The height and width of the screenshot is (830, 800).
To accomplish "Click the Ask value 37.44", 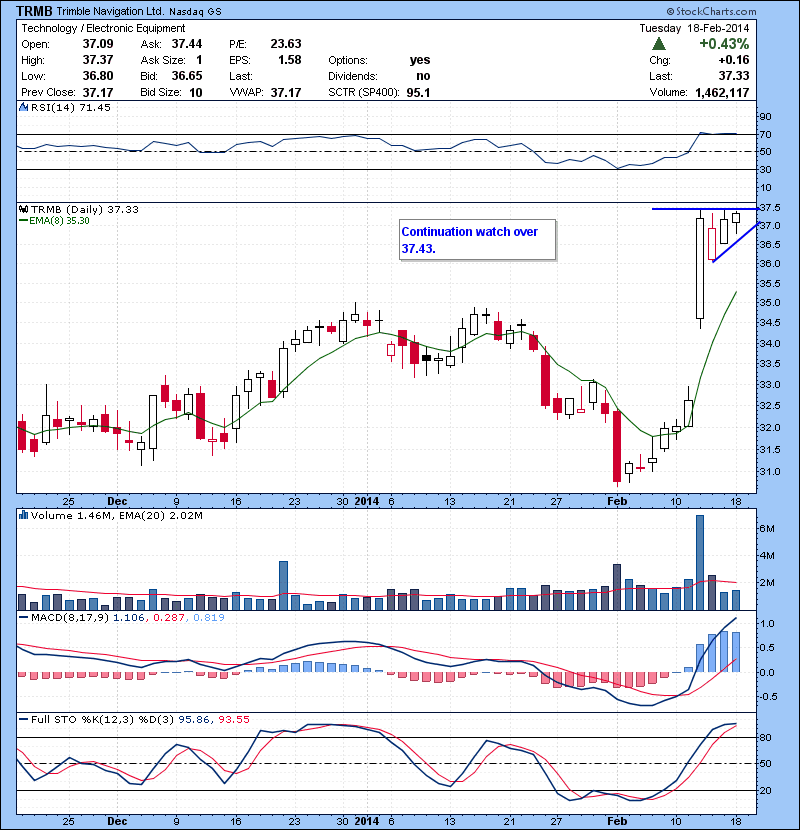I will [x=187, y=44].
